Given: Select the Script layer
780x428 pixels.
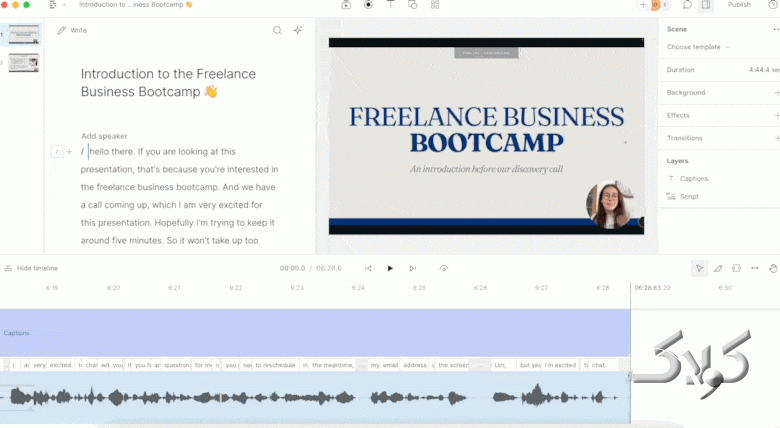Looking at the screenshot, I should pyautogui.click(x=689, y=197).
